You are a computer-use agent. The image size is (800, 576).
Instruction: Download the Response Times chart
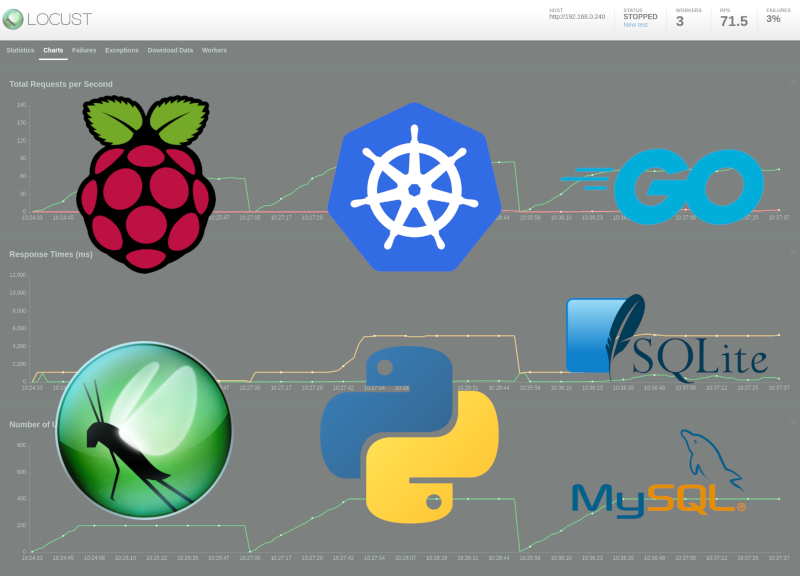pyautogui.click(x=791, y=248)
